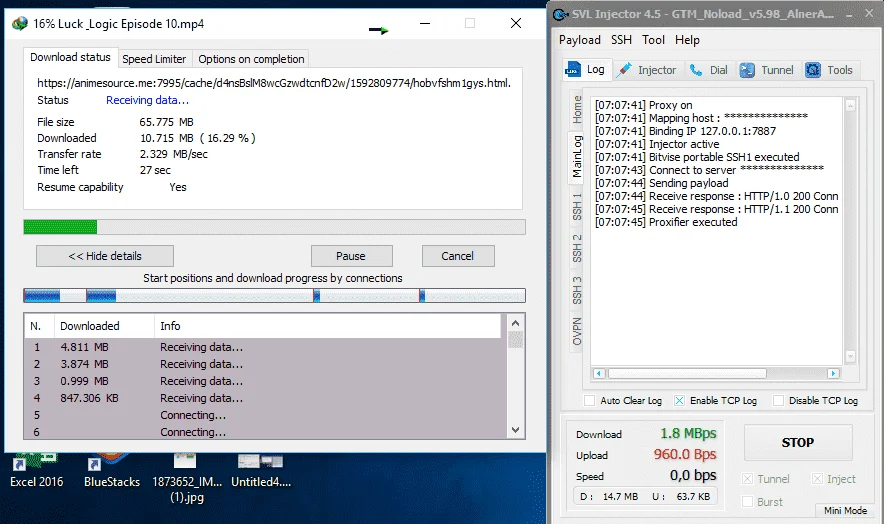Switch to the Injector tab
Viewport: 884px width, 524px height.
647,70
